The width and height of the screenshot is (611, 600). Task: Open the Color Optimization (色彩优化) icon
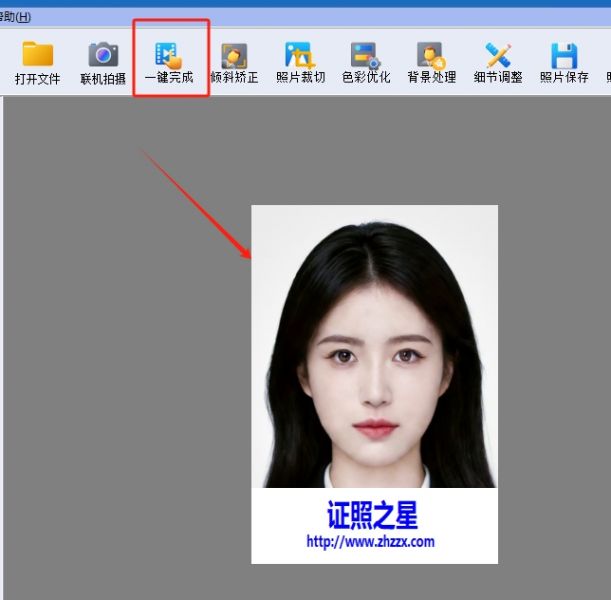tap(365, 54)
